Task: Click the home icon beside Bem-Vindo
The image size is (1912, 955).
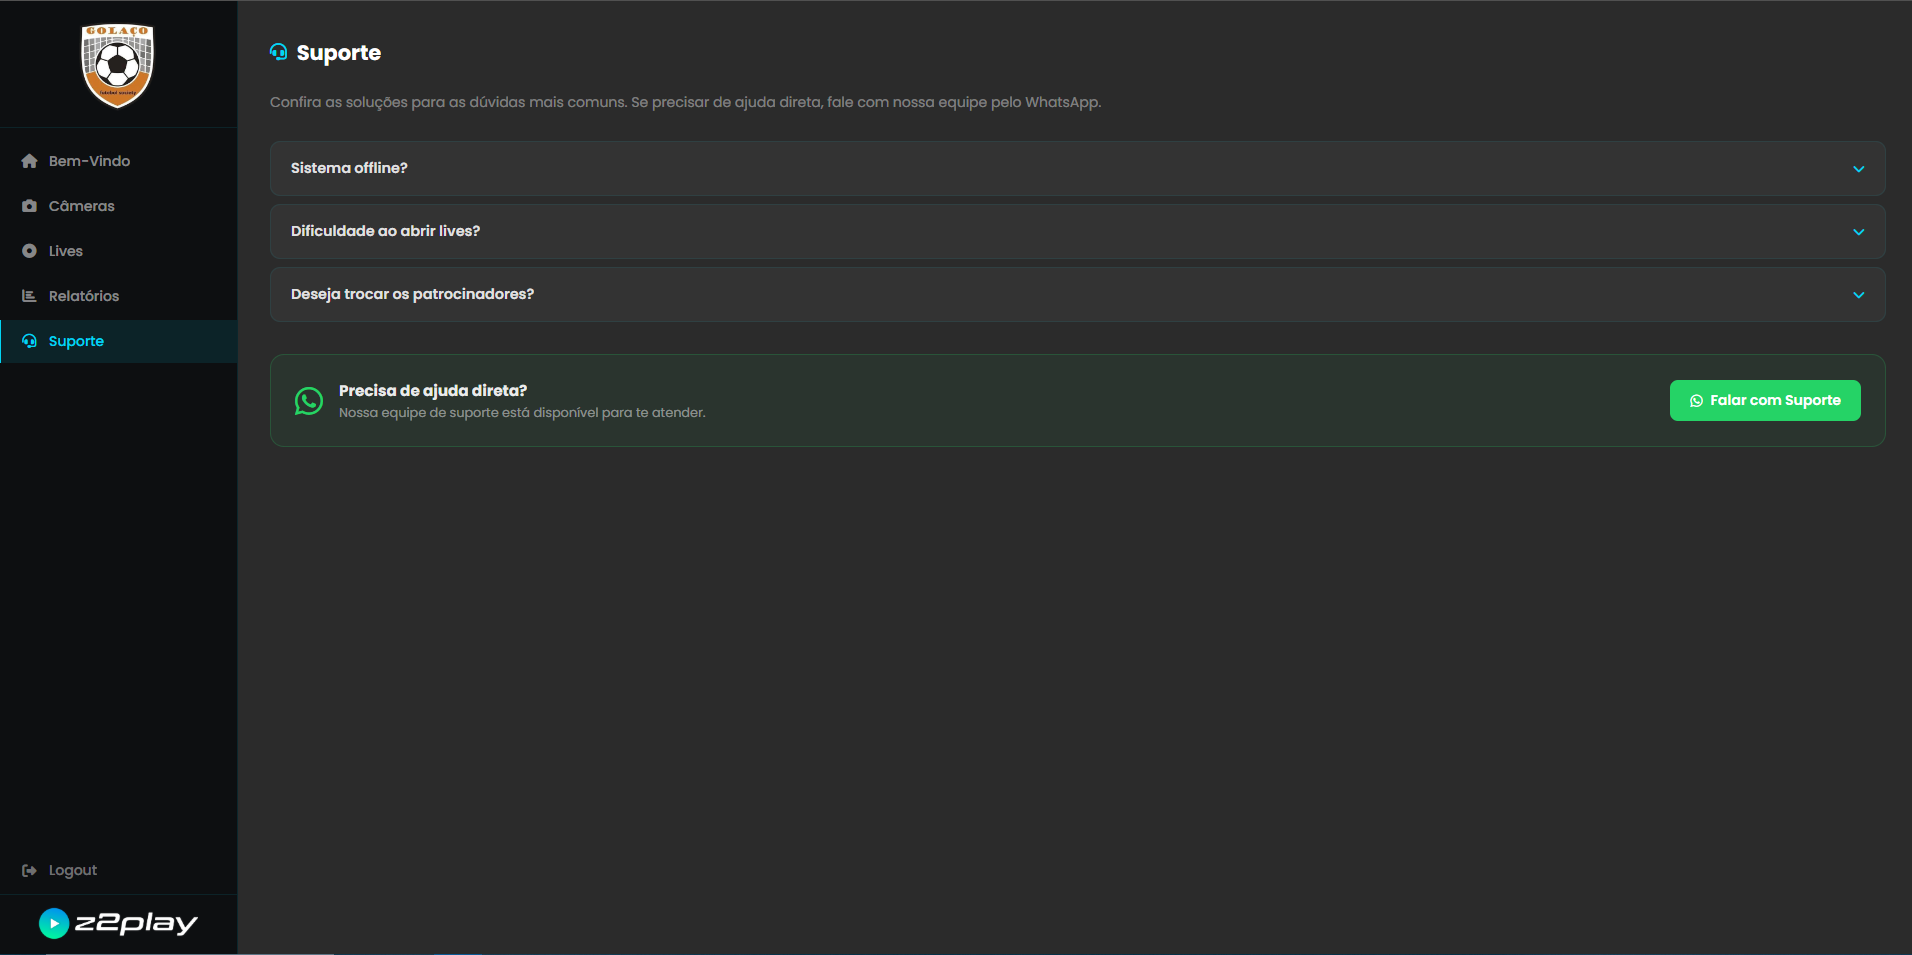Action: pyautogui.click(x=29, y=161)
